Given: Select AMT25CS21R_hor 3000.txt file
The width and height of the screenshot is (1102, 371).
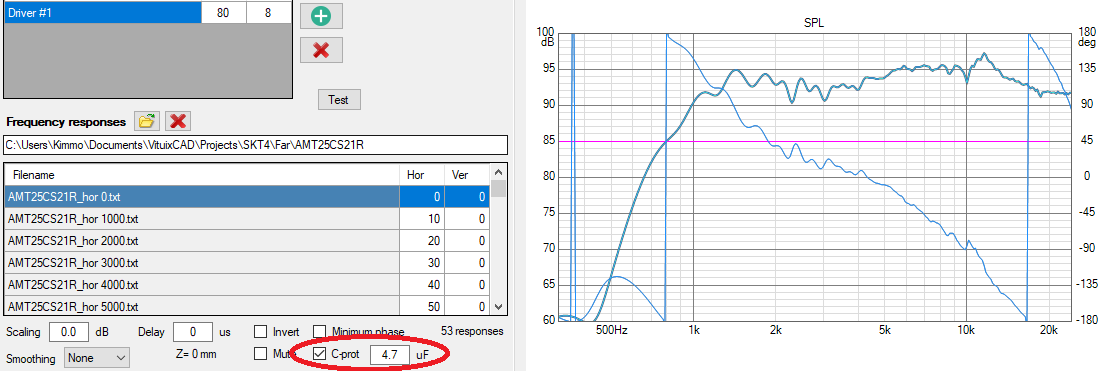Looking at the screenshot, I should click(x=202, y=263).
